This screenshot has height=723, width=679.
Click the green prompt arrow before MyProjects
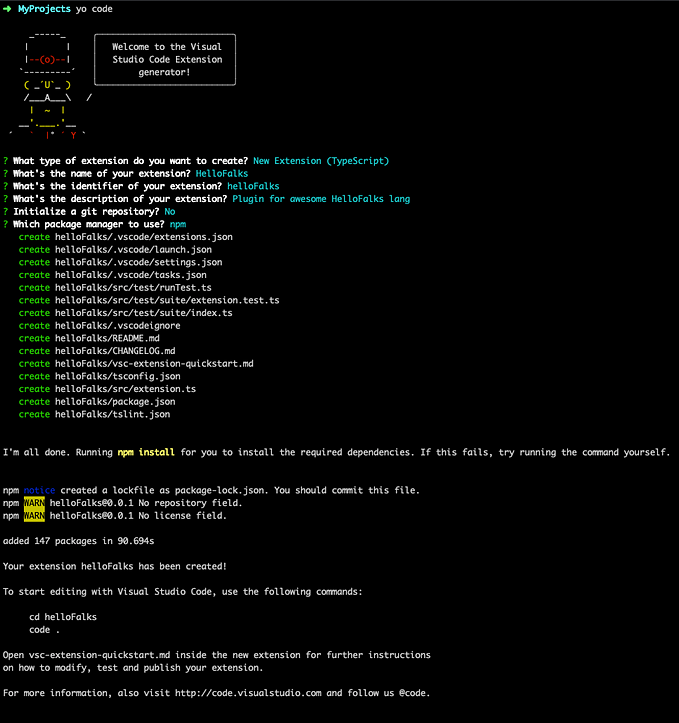pyautogui.click(x=7, y=9)
